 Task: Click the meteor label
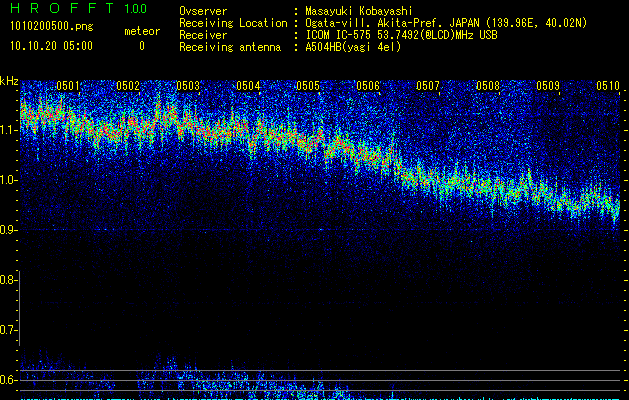[141, 31]
